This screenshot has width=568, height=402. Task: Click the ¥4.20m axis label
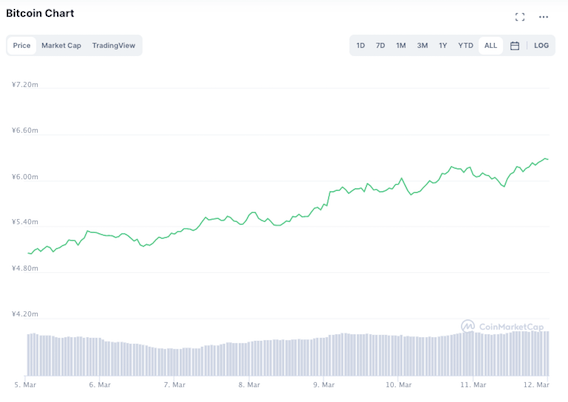tap(25, 314)
